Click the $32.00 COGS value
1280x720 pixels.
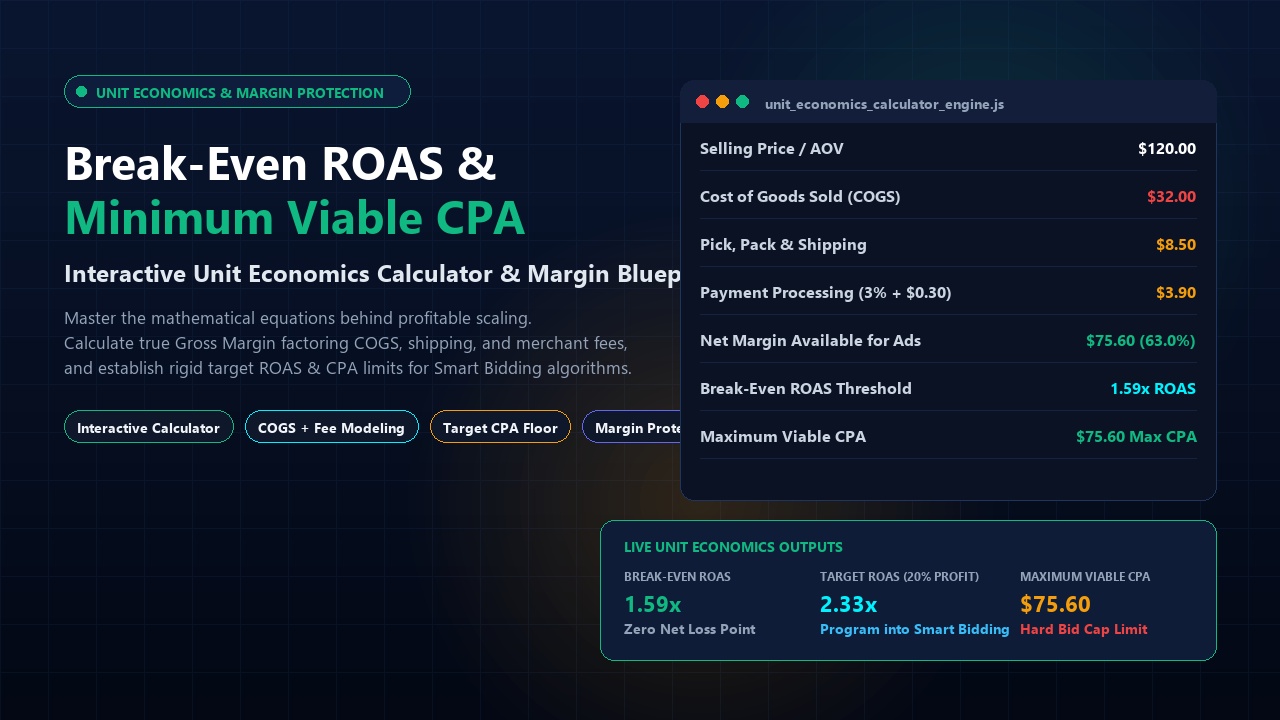[x=1171, y=197]
